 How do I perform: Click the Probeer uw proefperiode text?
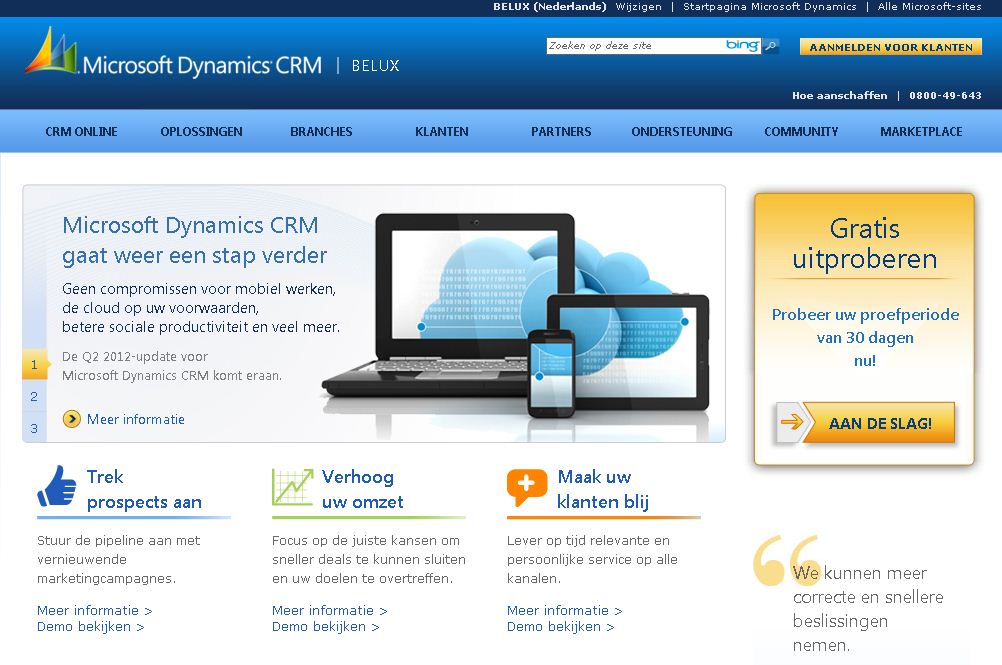tap(865, 337)
